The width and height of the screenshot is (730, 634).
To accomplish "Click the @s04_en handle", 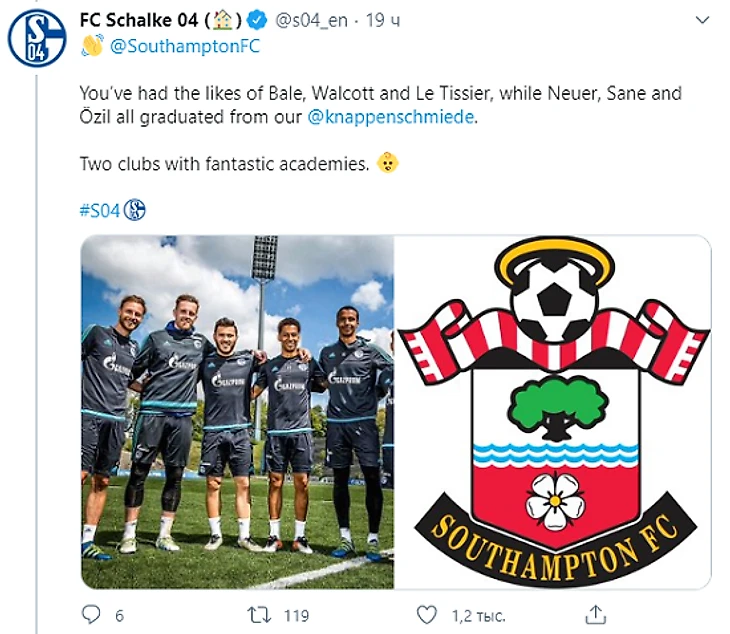I will (311, 20).
